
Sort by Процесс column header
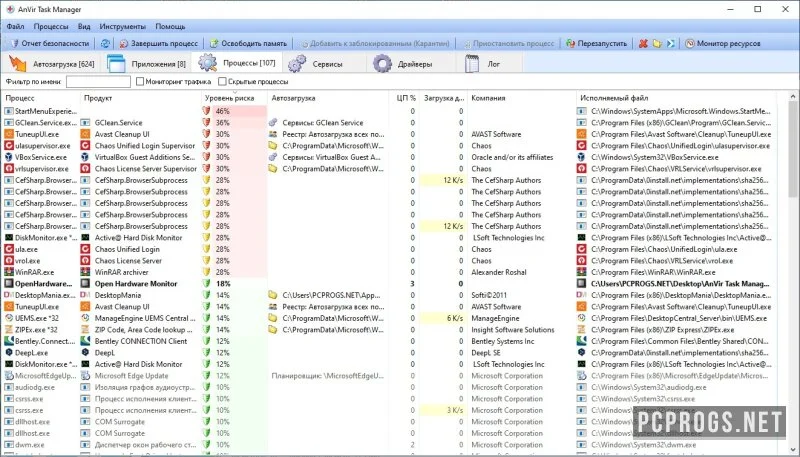pos(41,98)
